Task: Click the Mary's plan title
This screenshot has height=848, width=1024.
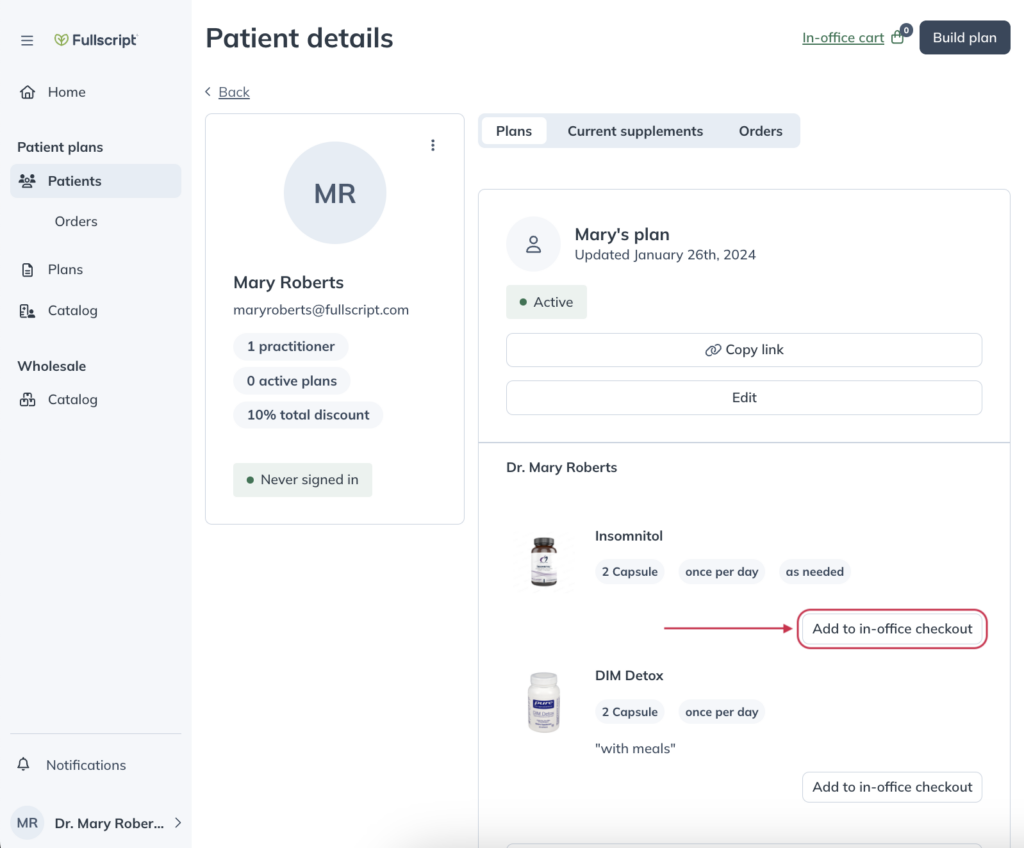Action: 622,234
